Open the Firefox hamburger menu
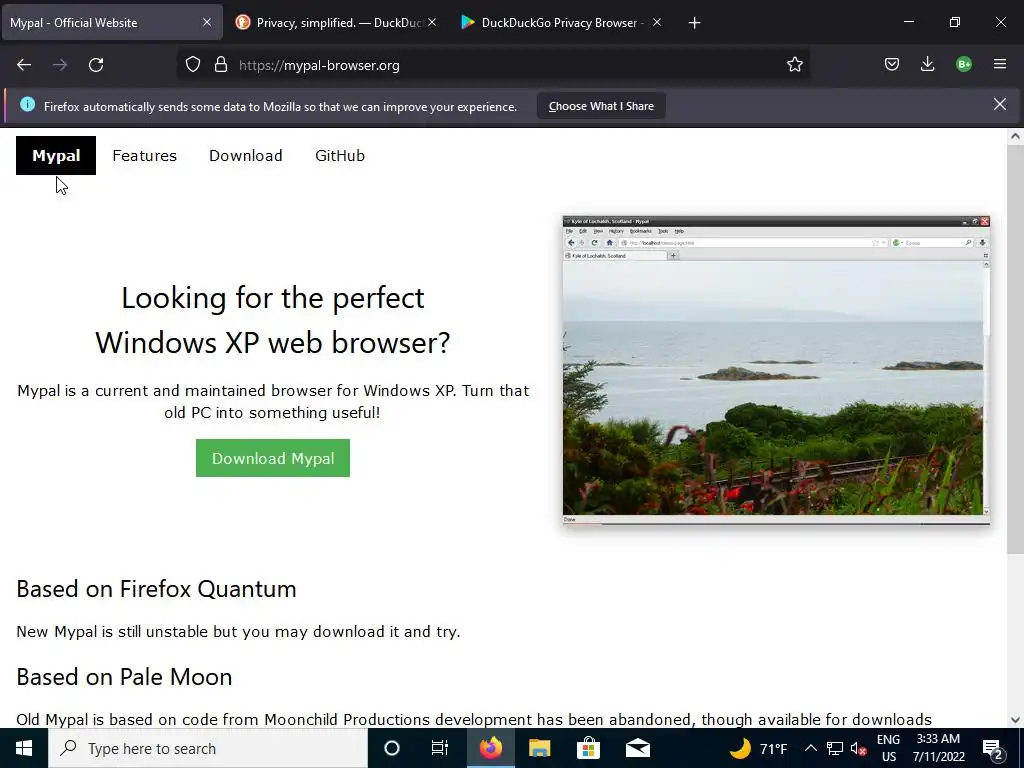The width and height of the screenshot is (1024, 768). coord(1000,65)
